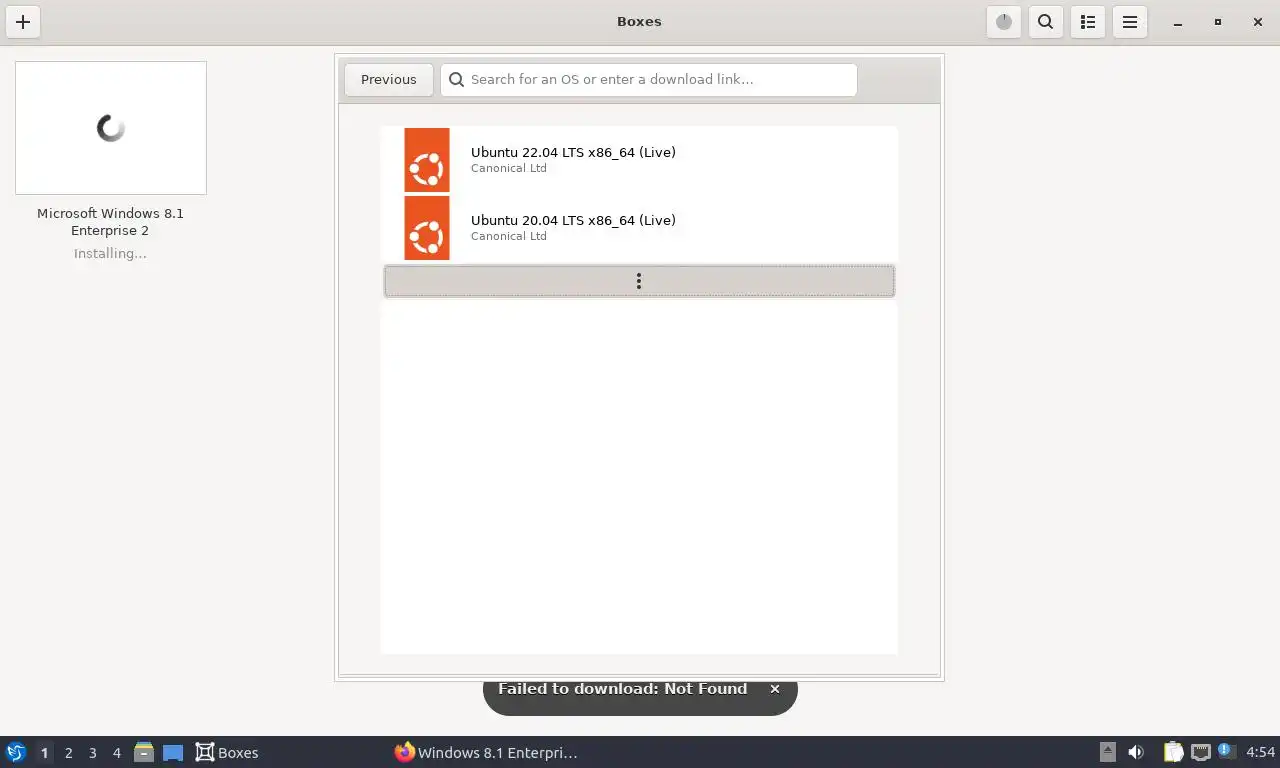Screen dimensions: 1280x768
Task: Switch to workspace 2
Action: (x=68, y=753)
